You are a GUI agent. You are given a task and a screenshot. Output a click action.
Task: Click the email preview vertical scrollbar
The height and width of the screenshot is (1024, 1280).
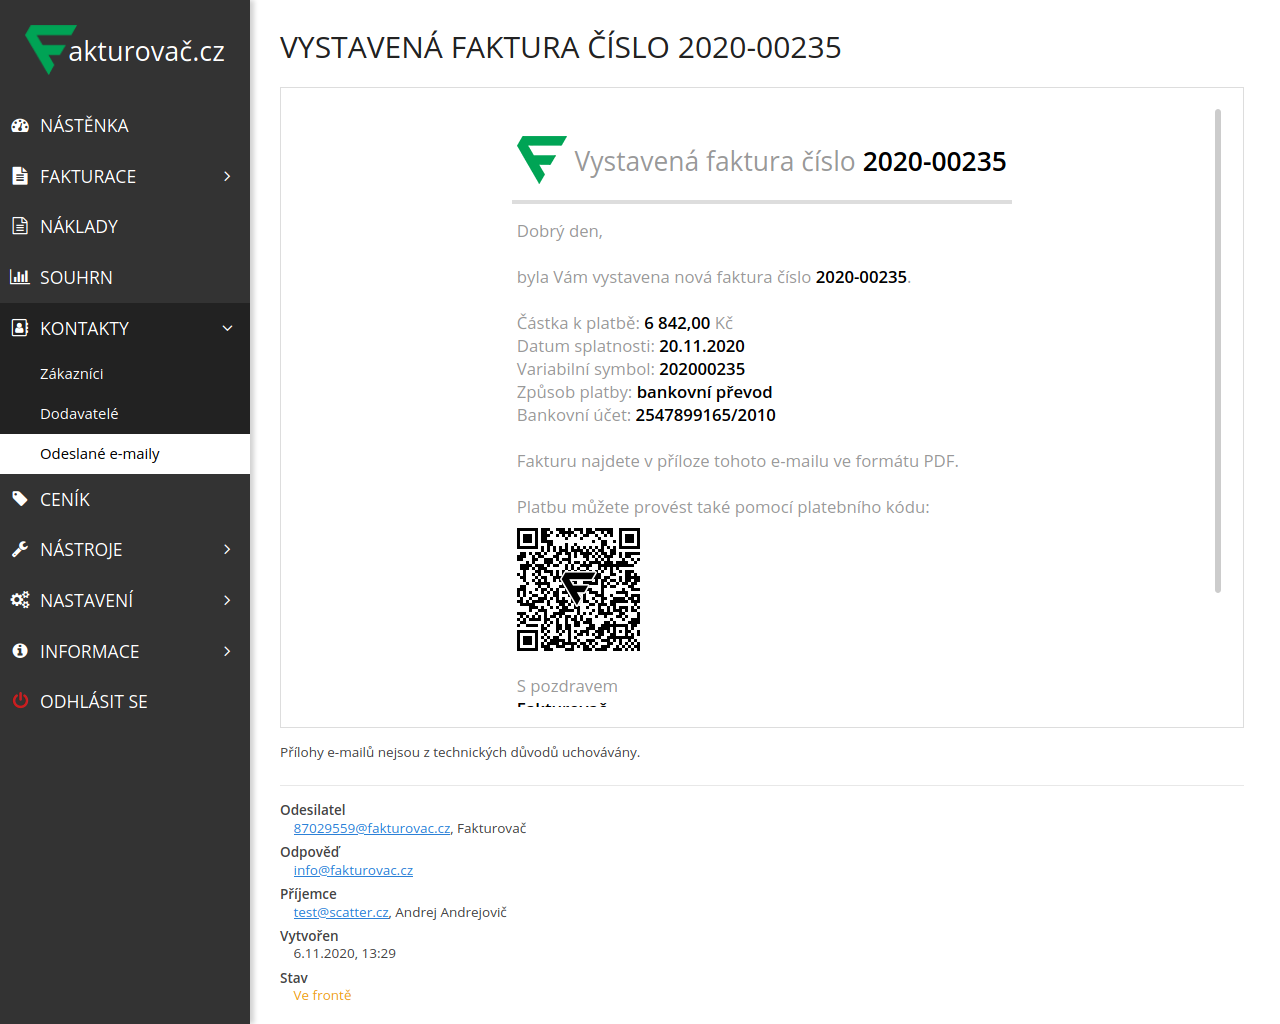click(x=1217, y=350)
